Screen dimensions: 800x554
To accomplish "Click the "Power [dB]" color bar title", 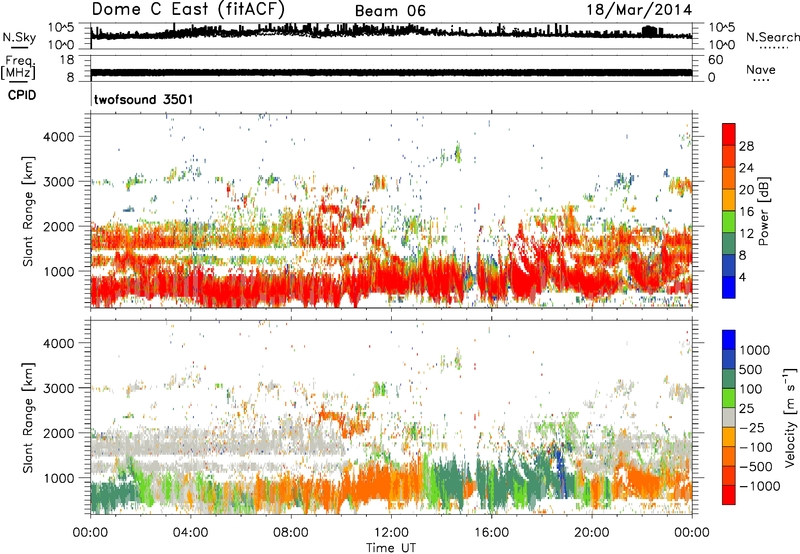I will click(763, 211).
